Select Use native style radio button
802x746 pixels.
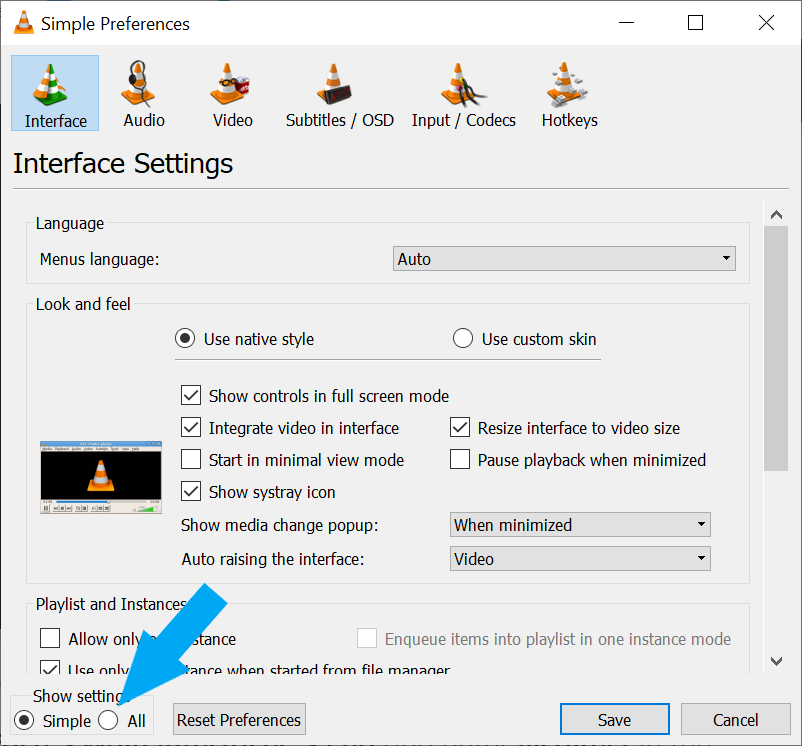185,338
